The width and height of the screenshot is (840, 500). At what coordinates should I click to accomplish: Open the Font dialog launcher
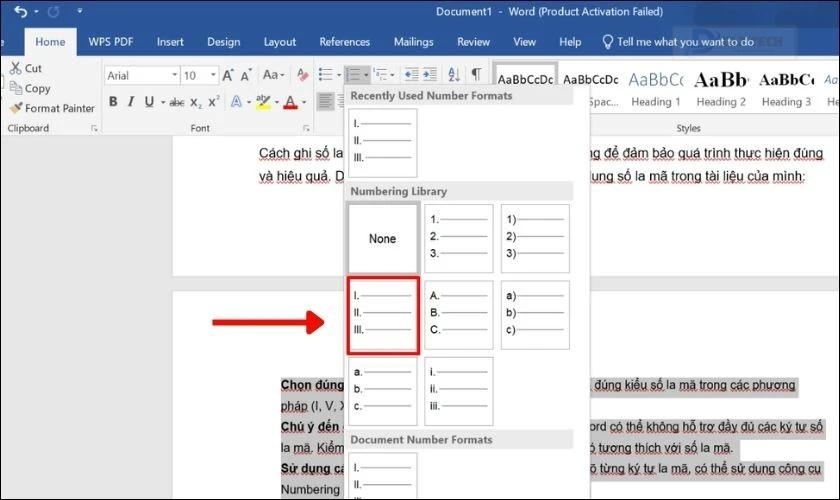(306, 128)
